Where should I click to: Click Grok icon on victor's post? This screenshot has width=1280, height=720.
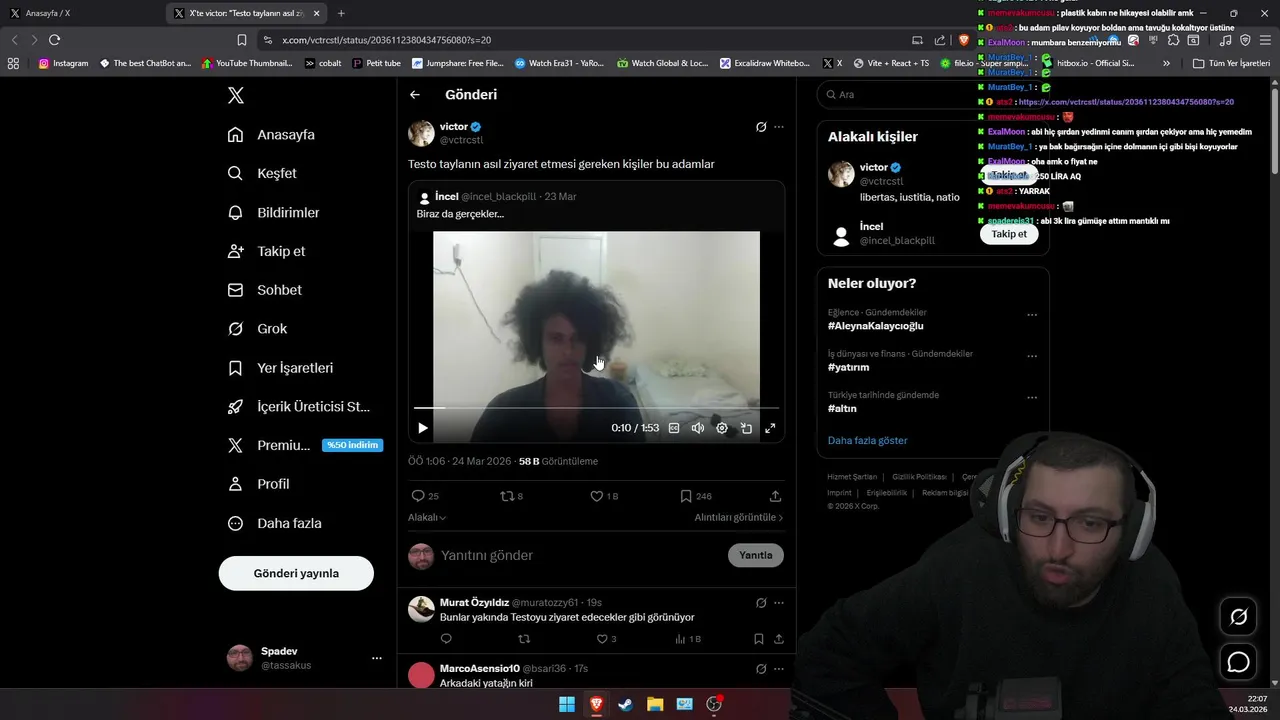761,127
